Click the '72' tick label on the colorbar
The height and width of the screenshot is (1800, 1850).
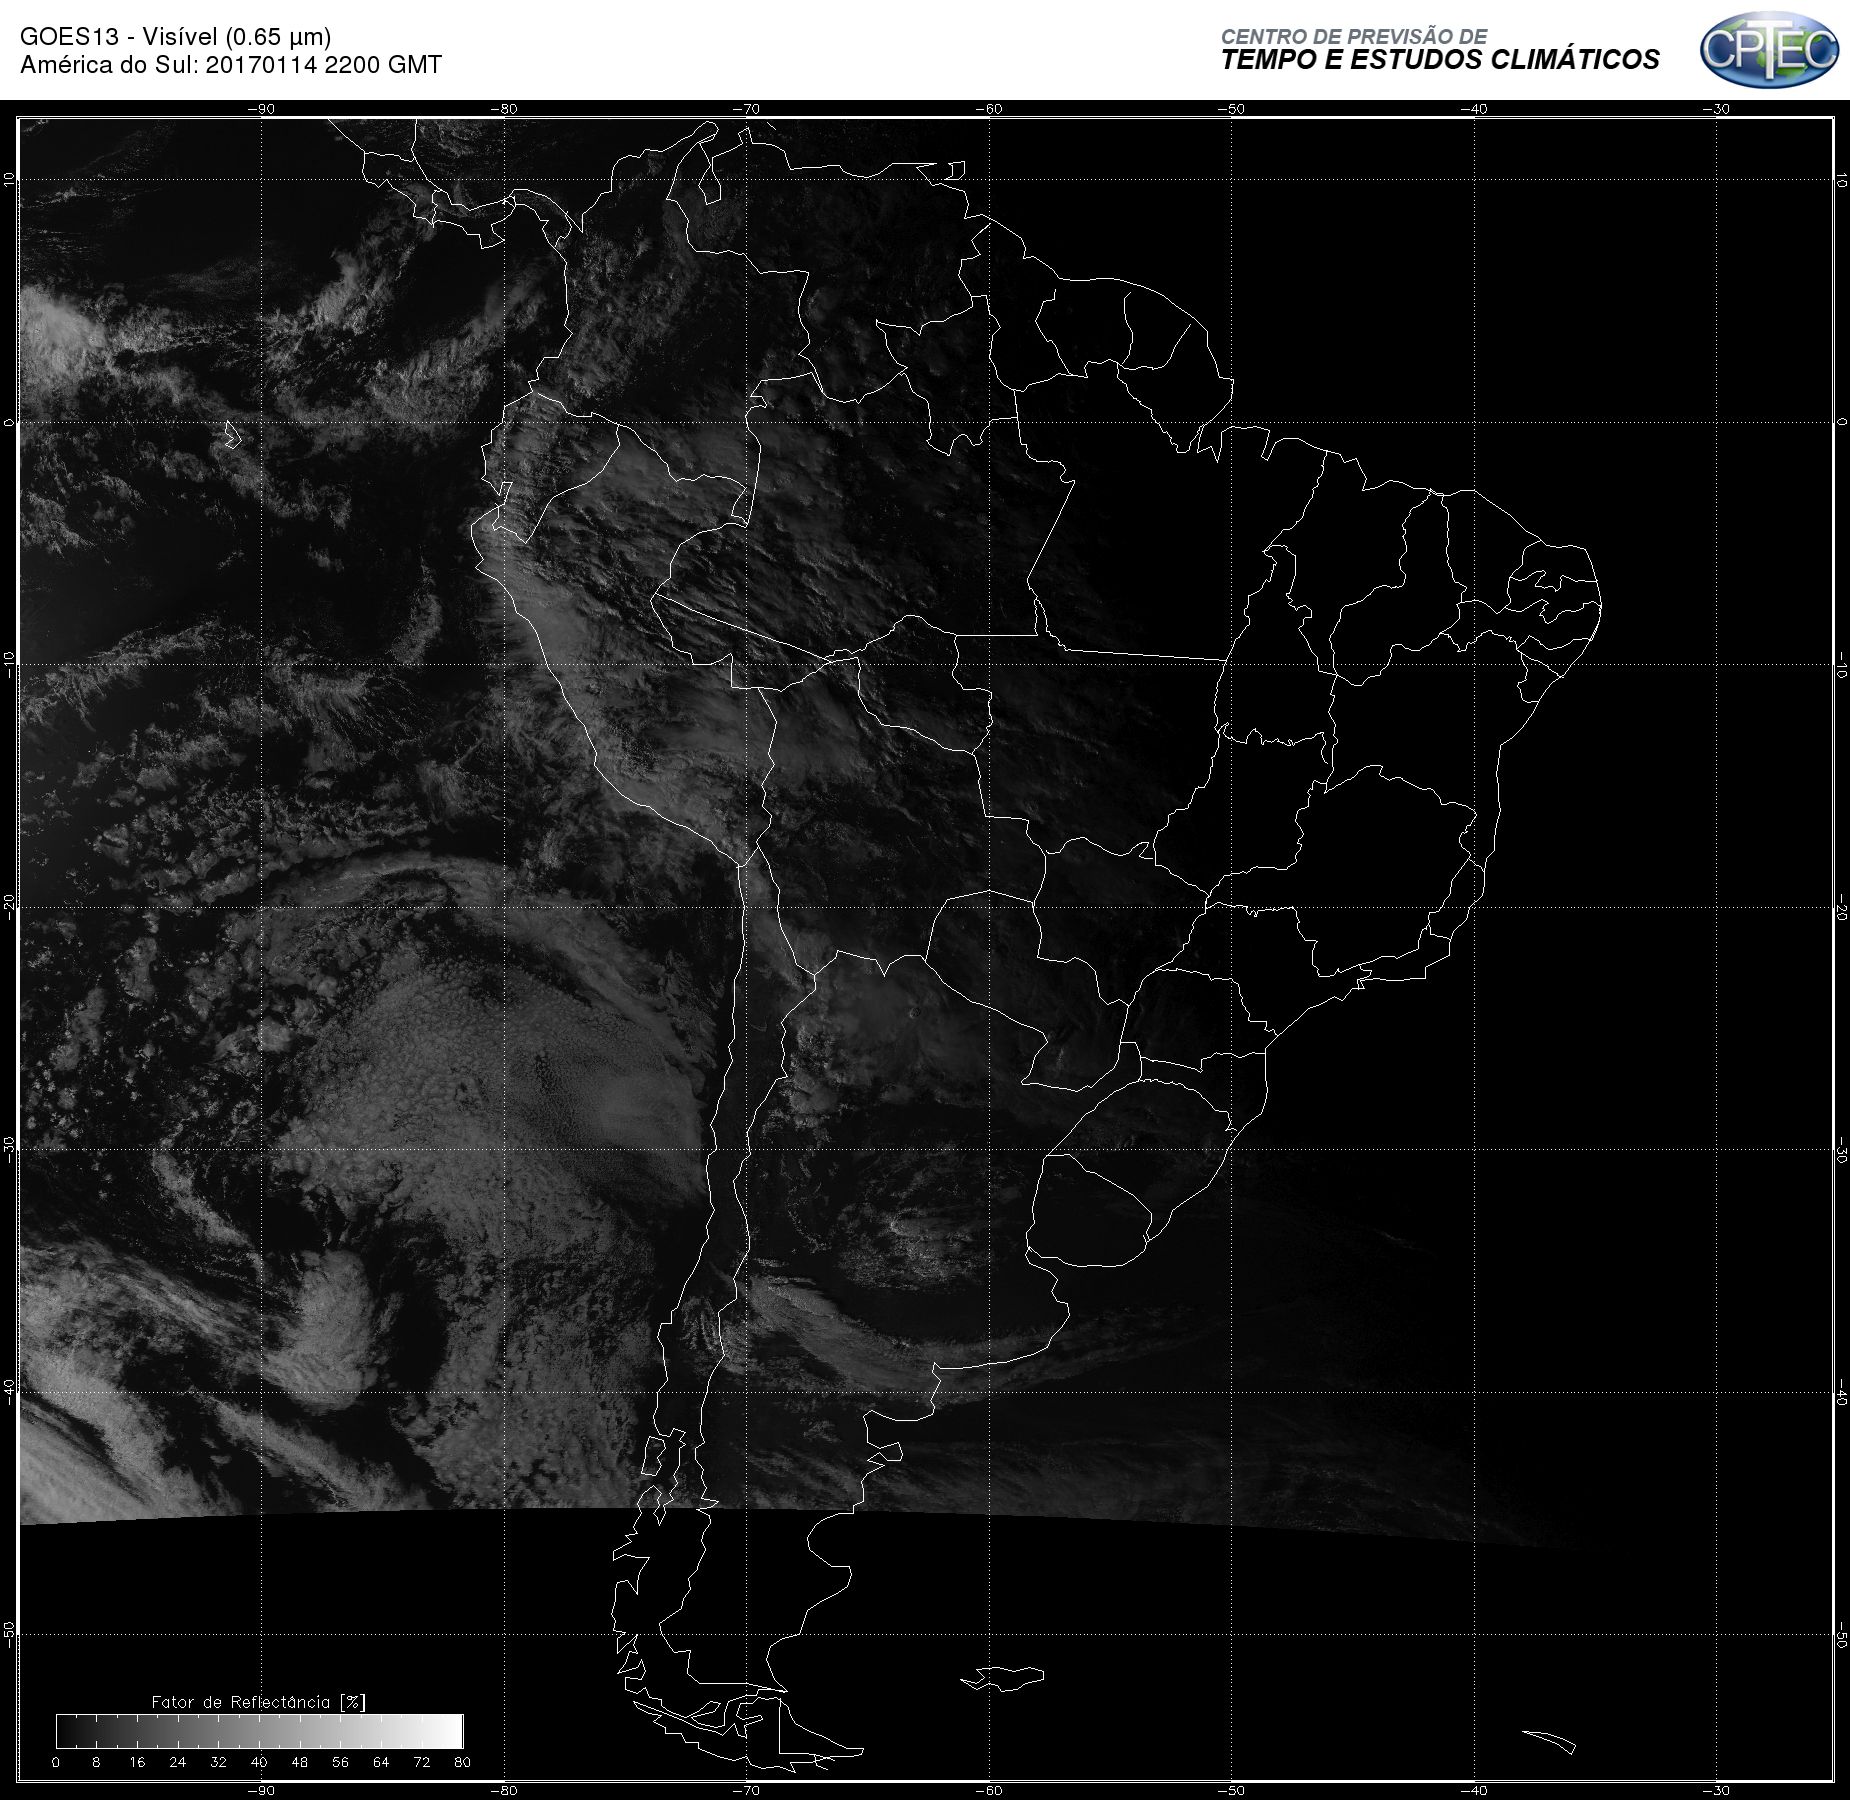click(422, 1762)
